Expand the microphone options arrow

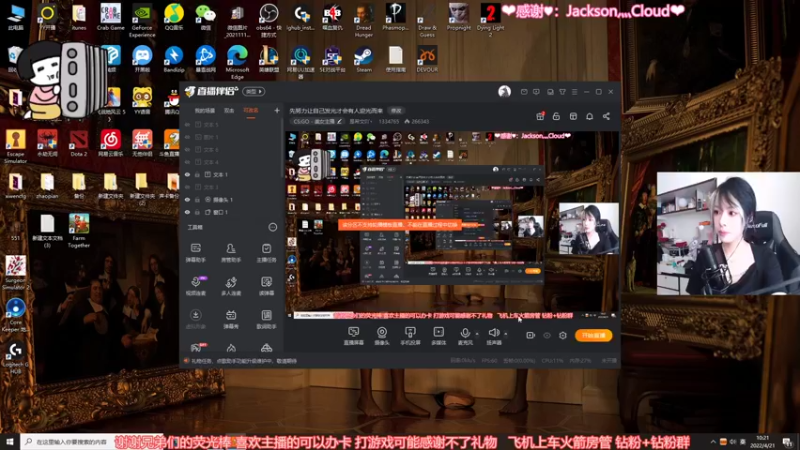point(477,334)
